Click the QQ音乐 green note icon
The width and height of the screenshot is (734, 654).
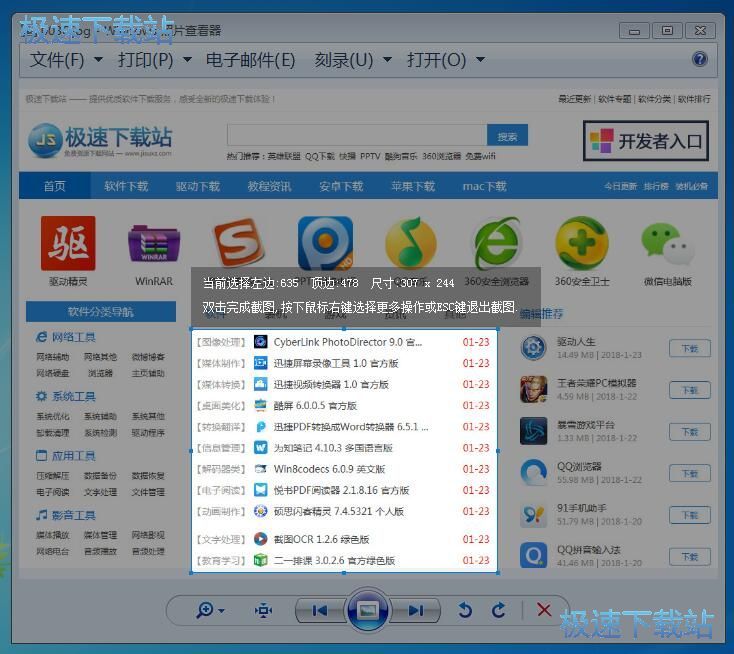point(411,243)
